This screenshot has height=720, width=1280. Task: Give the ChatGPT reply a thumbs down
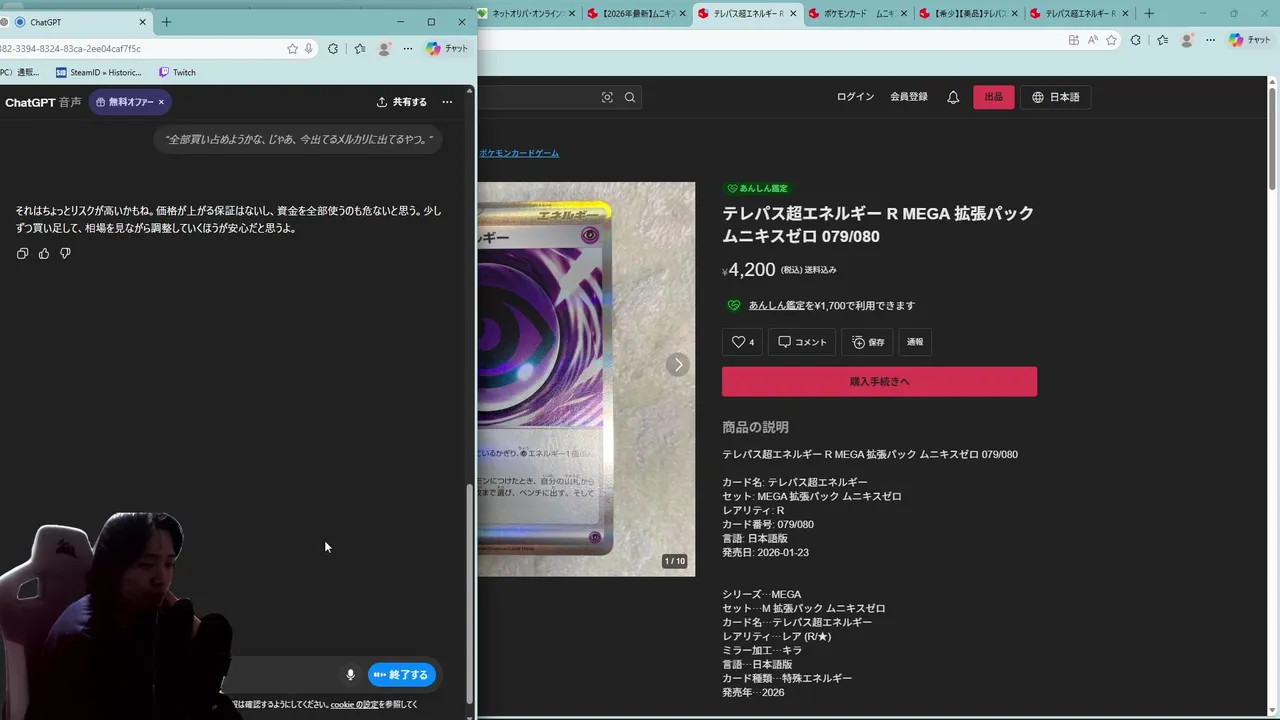(x=65, y=254)
